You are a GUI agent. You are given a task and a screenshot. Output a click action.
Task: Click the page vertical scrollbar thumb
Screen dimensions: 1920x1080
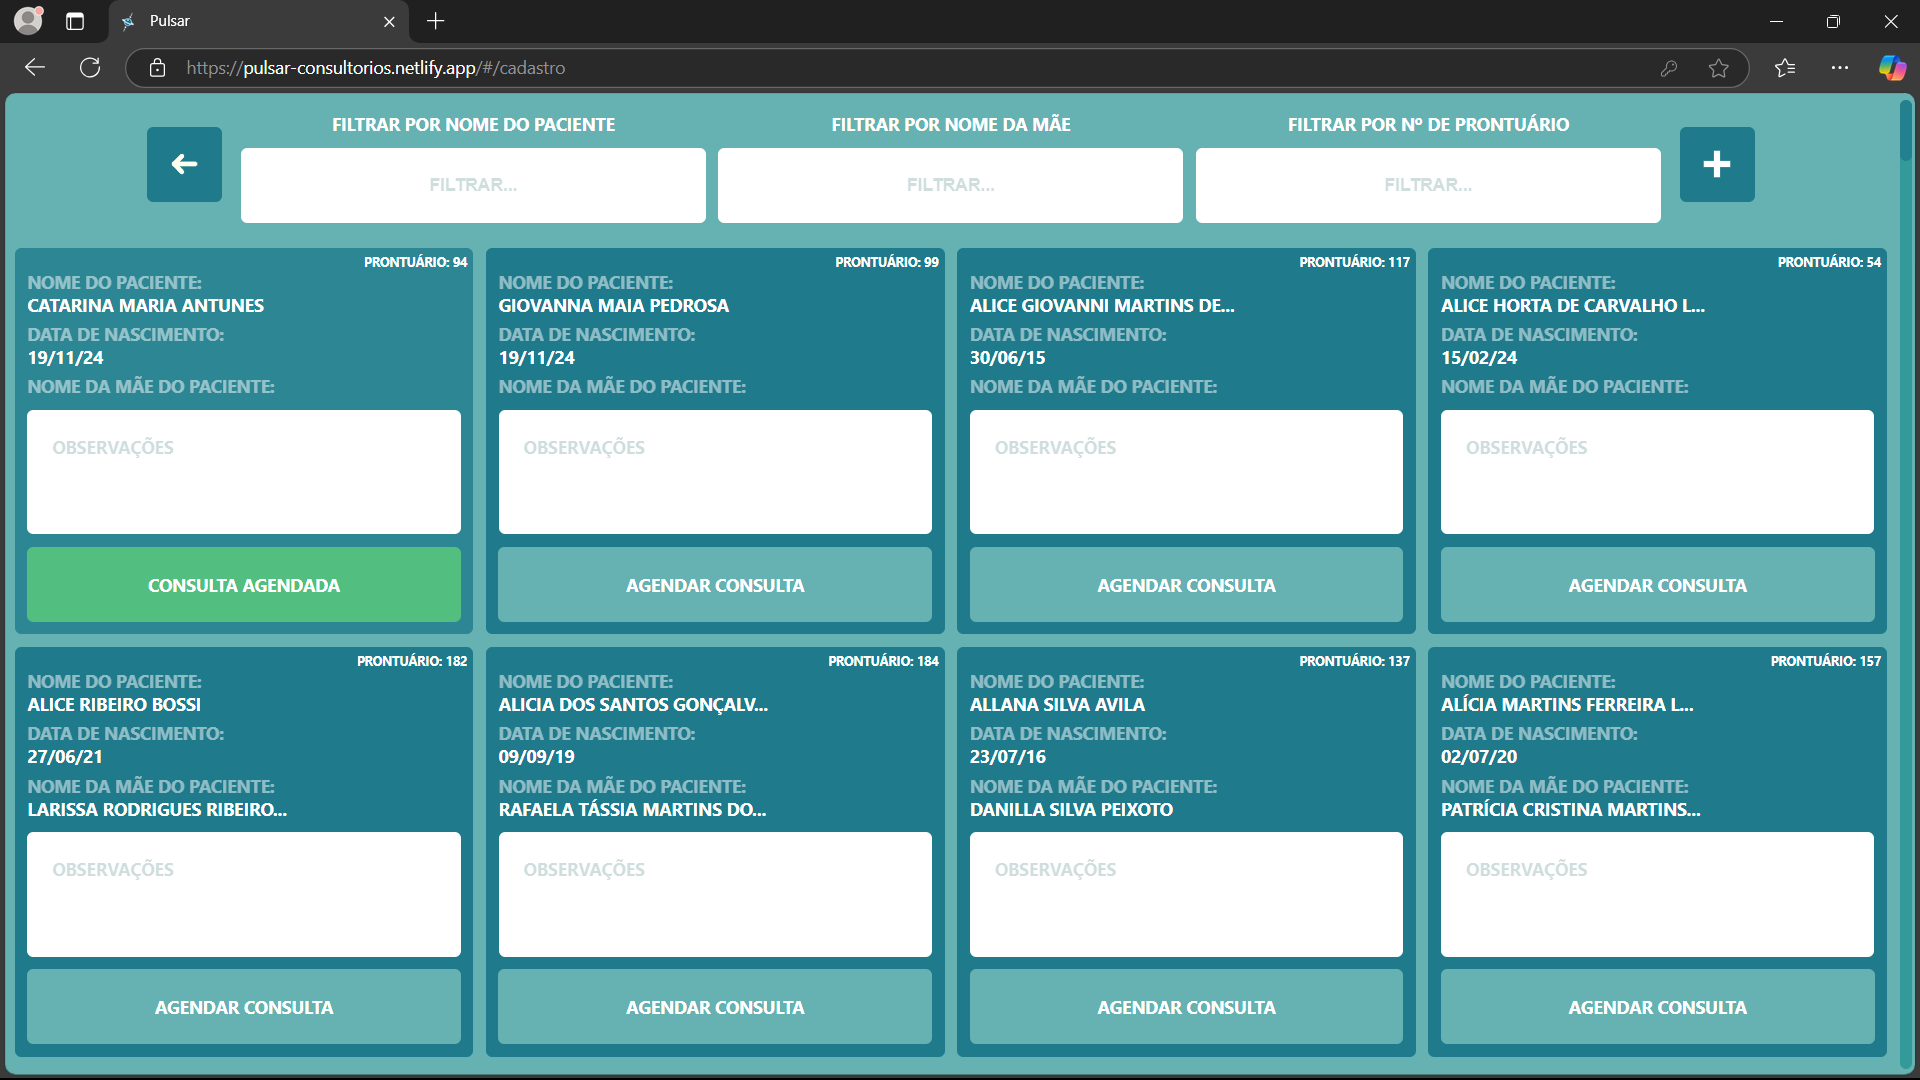coord(1906,130)
